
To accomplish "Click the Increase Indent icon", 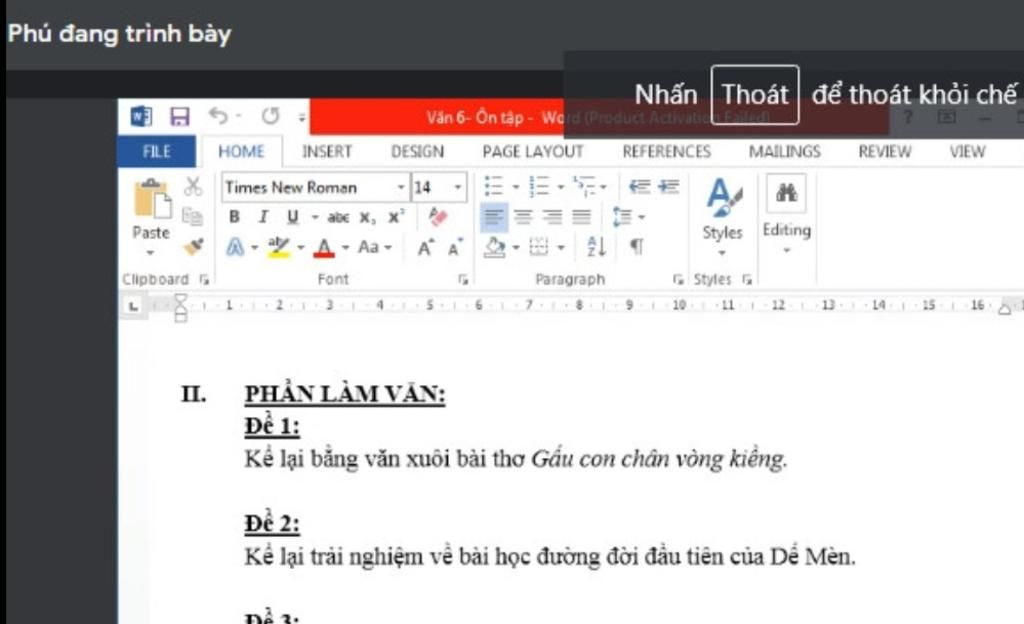I will tap(669, 187).
